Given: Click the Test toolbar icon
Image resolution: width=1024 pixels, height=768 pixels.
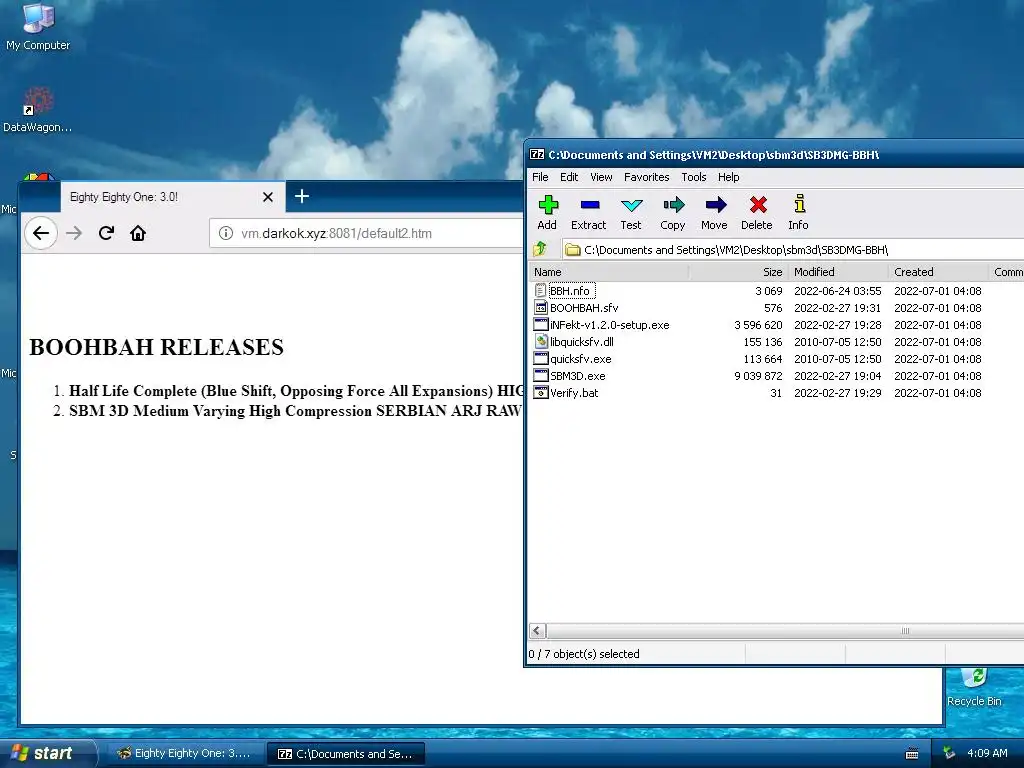Looking at the screenshot, I should tap(630, 213).
